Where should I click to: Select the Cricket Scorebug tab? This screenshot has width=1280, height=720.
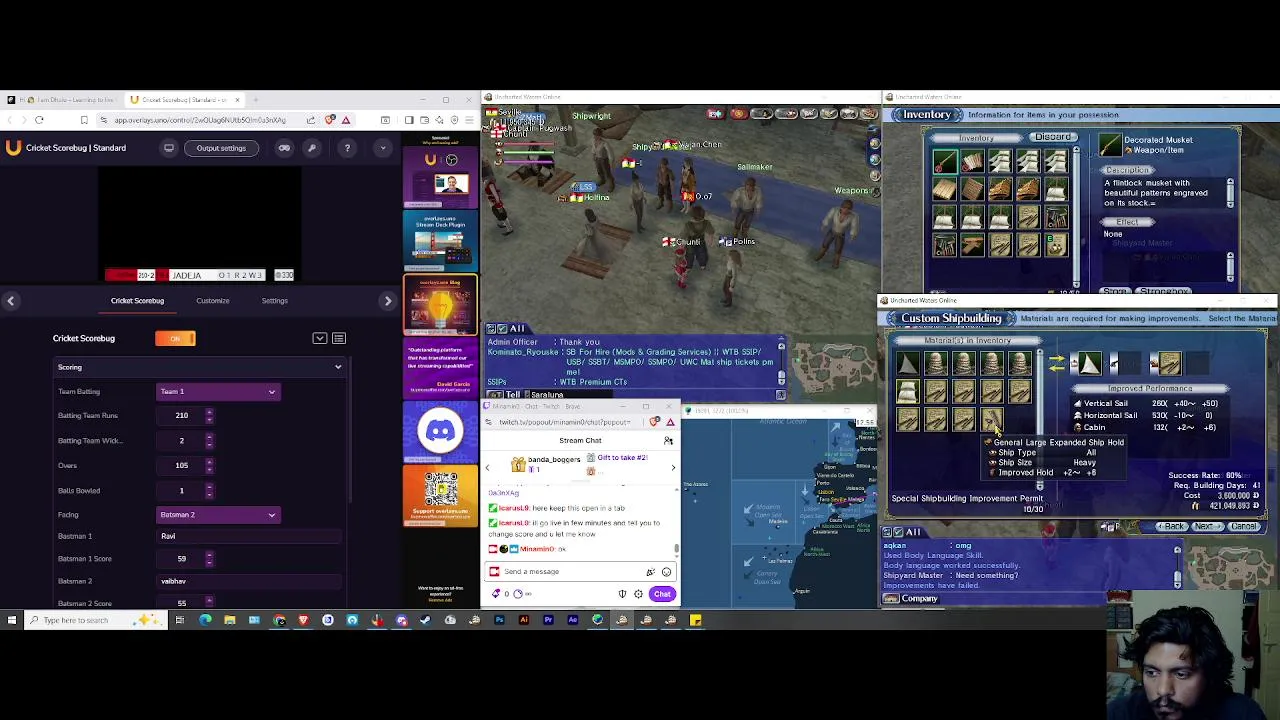137,300
